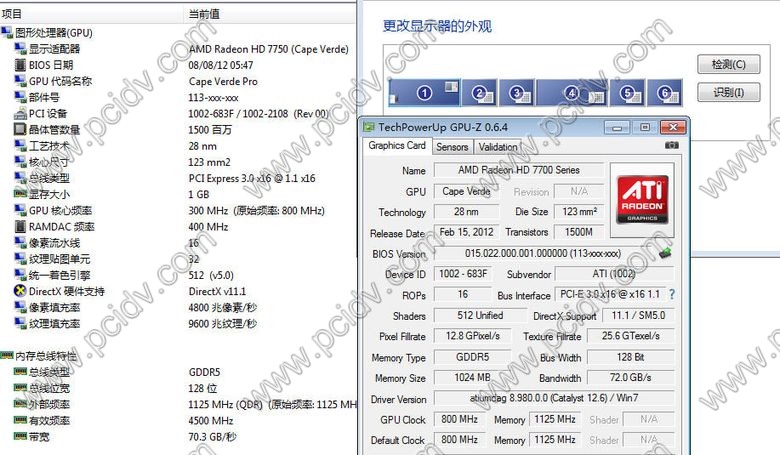Click the 总线类型 GPU row icon
Image resolution: width=780 pixels, height=455 pixels.
click(x=20, y=178)
